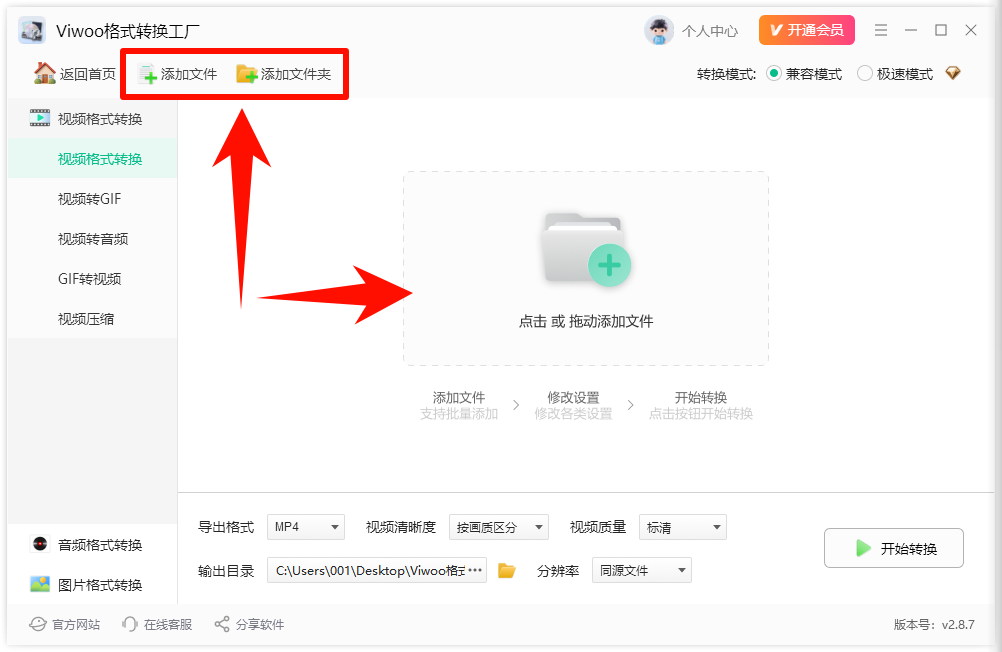The width and height of the screenshot is (1002, 652).
Task: Click the diamond VIP icon beside 极速模式
Action: [953, 73]
